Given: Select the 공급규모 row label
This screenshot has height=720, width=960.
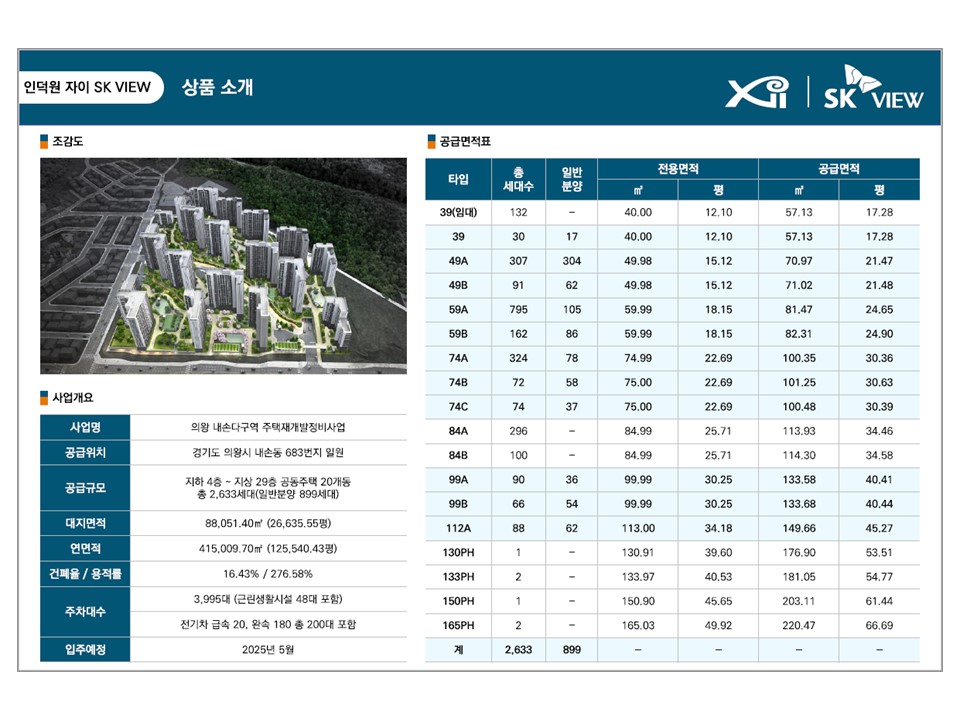Looking at the screenshot, I should coord(85,488).
